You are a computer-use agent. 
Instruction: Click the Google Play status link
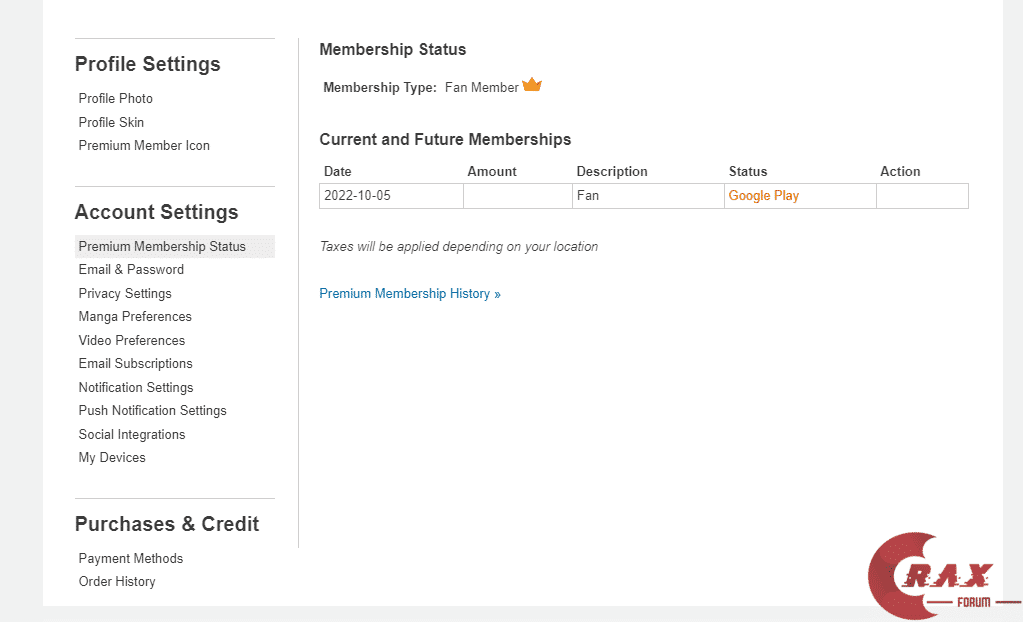click(764, 196)
